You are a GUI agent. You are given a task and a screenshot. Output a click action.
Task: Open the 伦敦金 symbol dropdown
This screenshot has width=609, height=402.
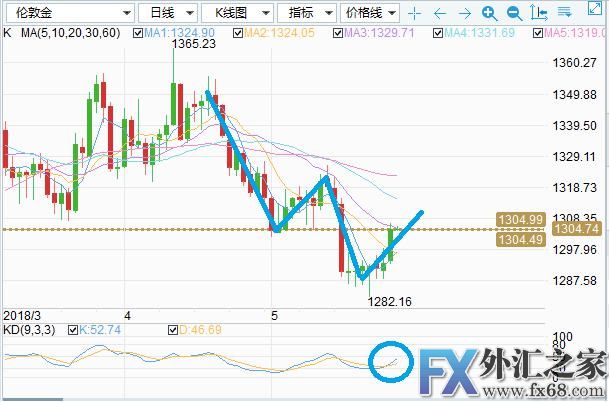(68, 13)
